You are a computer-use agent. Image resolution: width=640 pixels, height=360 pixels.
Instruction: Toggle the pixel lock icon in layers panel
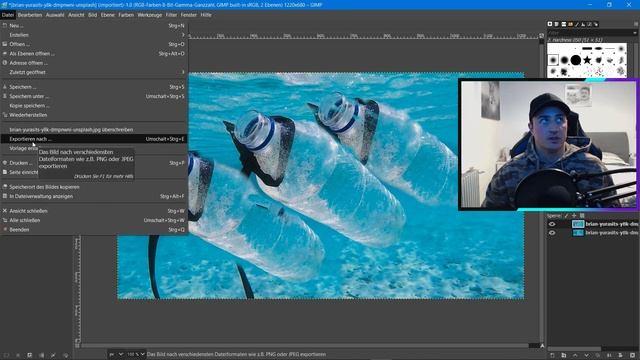click(566, 216)
